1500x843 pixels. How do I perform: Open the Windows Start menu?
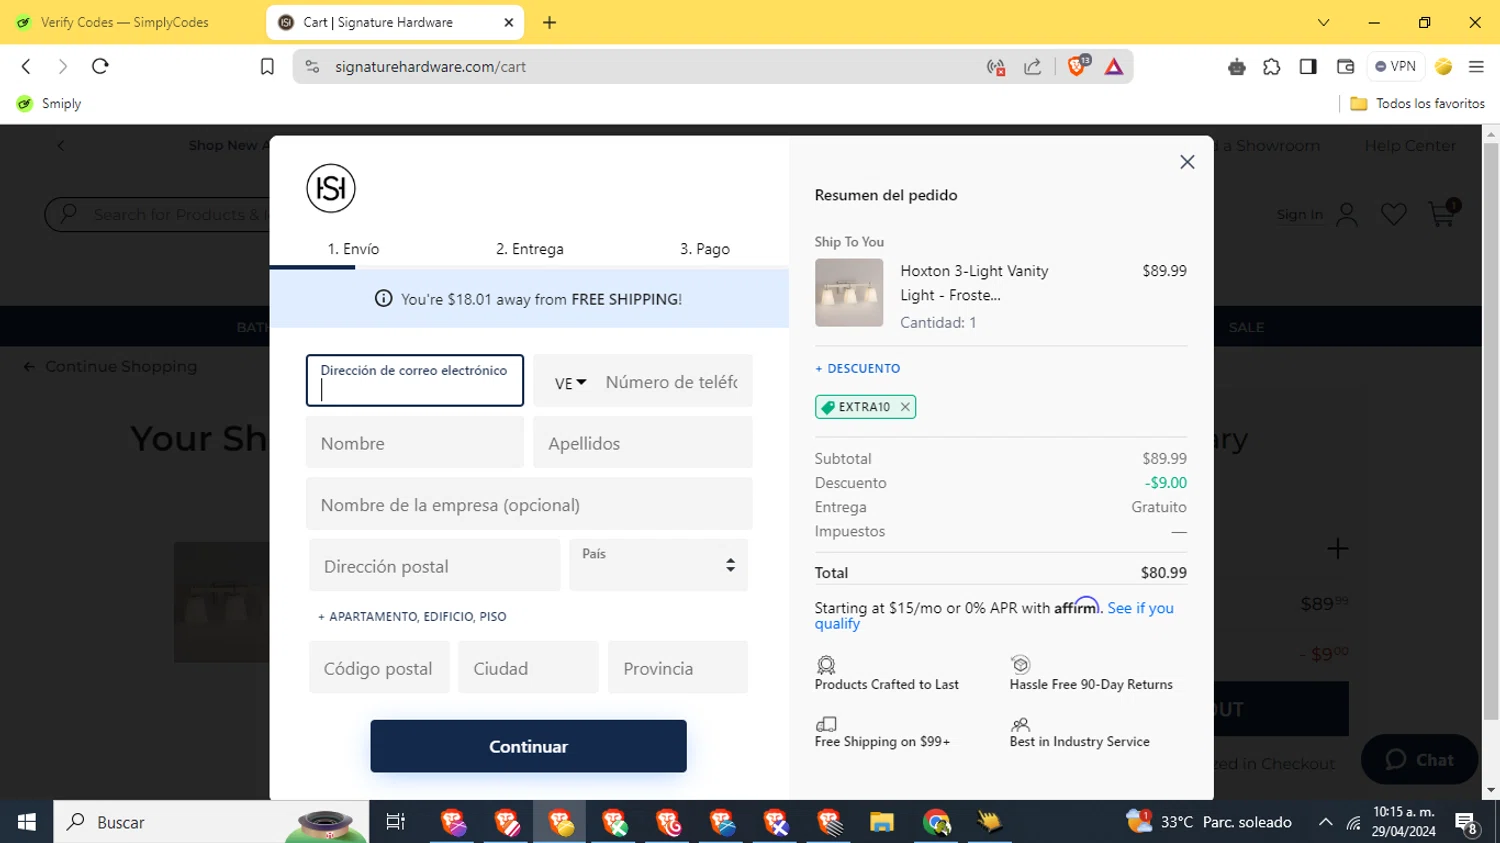[x=27, y=822]
